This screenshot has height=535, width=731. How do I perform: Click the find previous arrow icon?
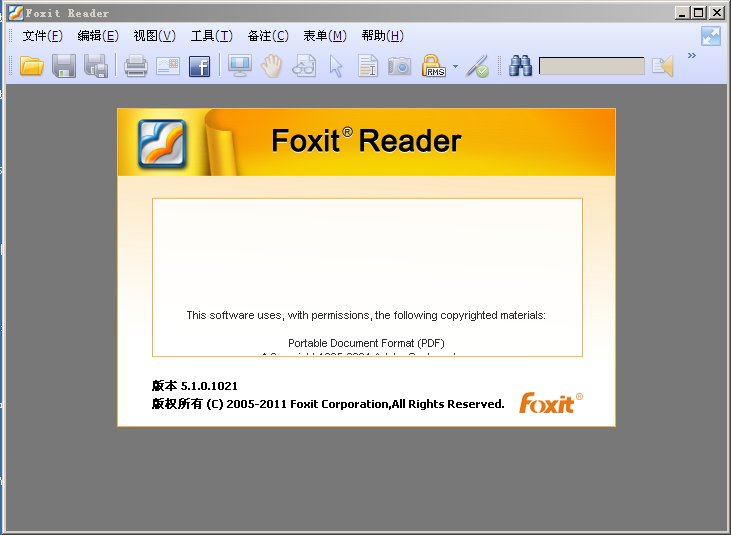pyautogui.click(x=662, y=66)
